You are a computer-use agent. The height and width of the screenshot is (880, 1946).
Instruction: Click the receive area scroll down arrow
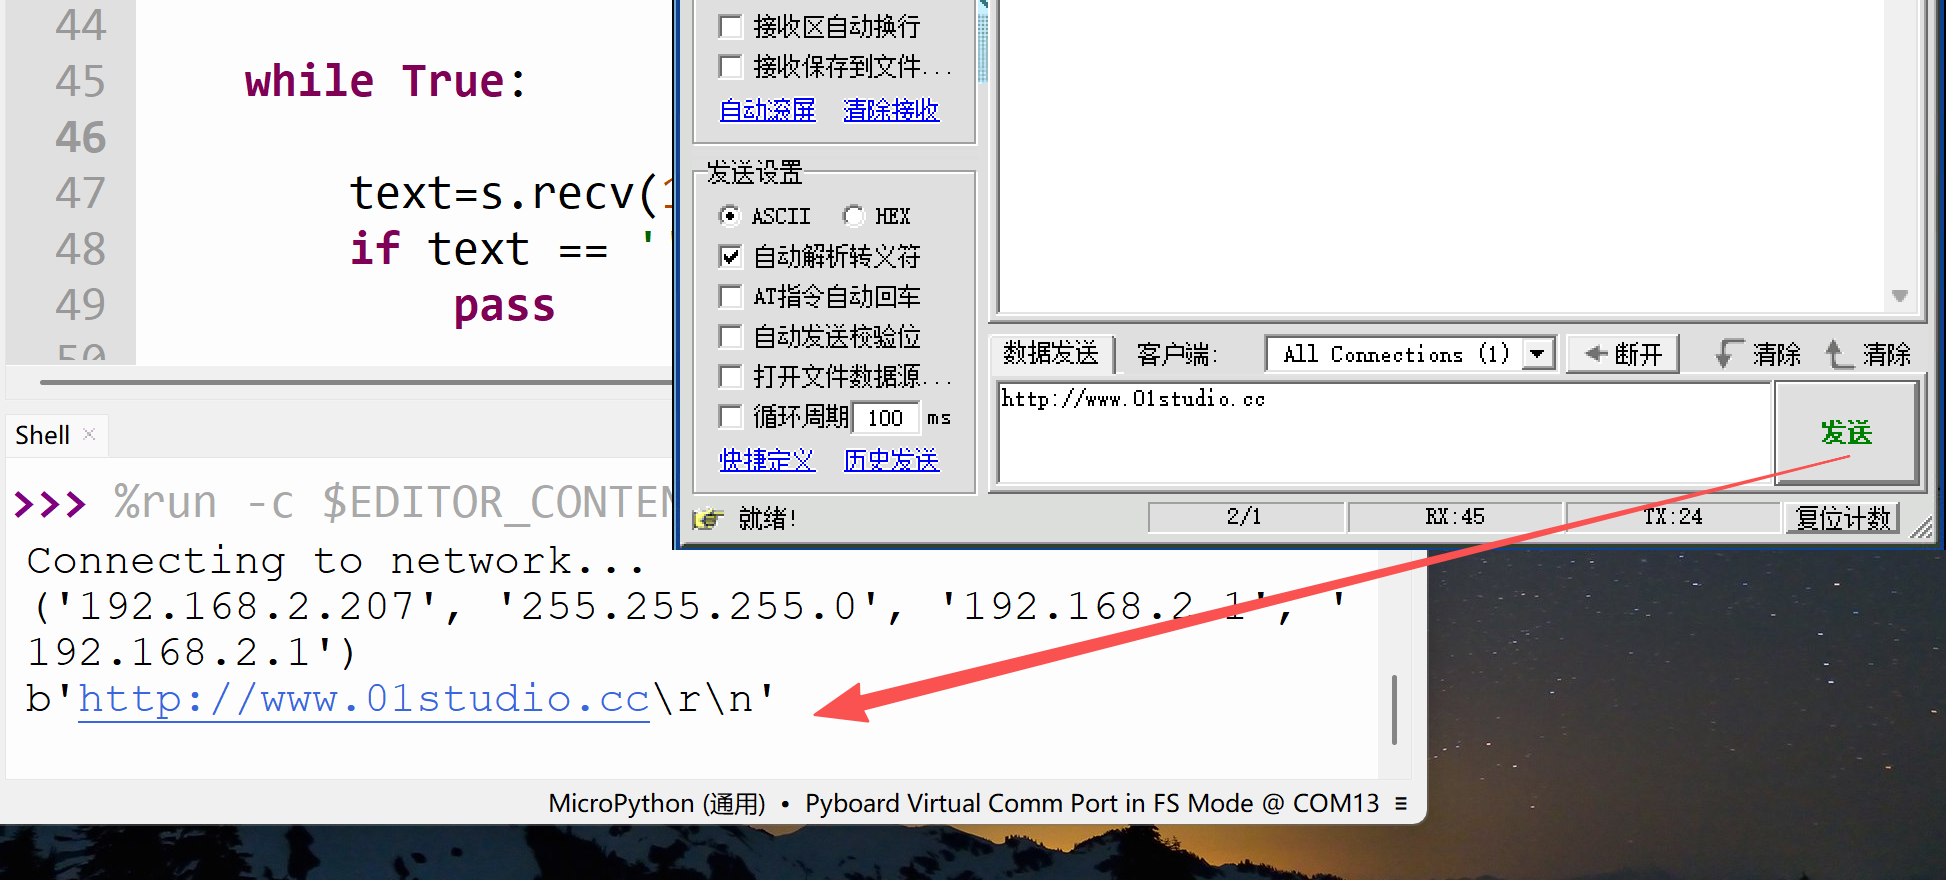[x=1900, y=296]
